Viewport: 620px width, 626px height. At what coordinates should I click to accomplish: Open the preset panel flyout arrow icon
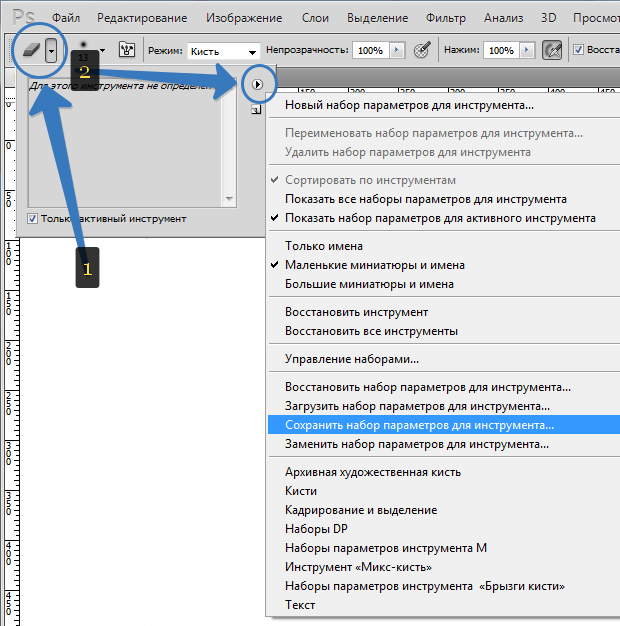258,85
